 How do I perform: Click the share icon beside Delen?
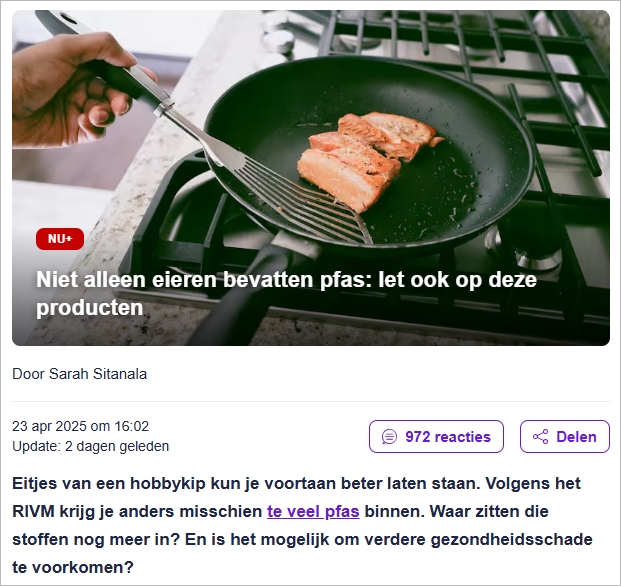[x=541, y=437]
